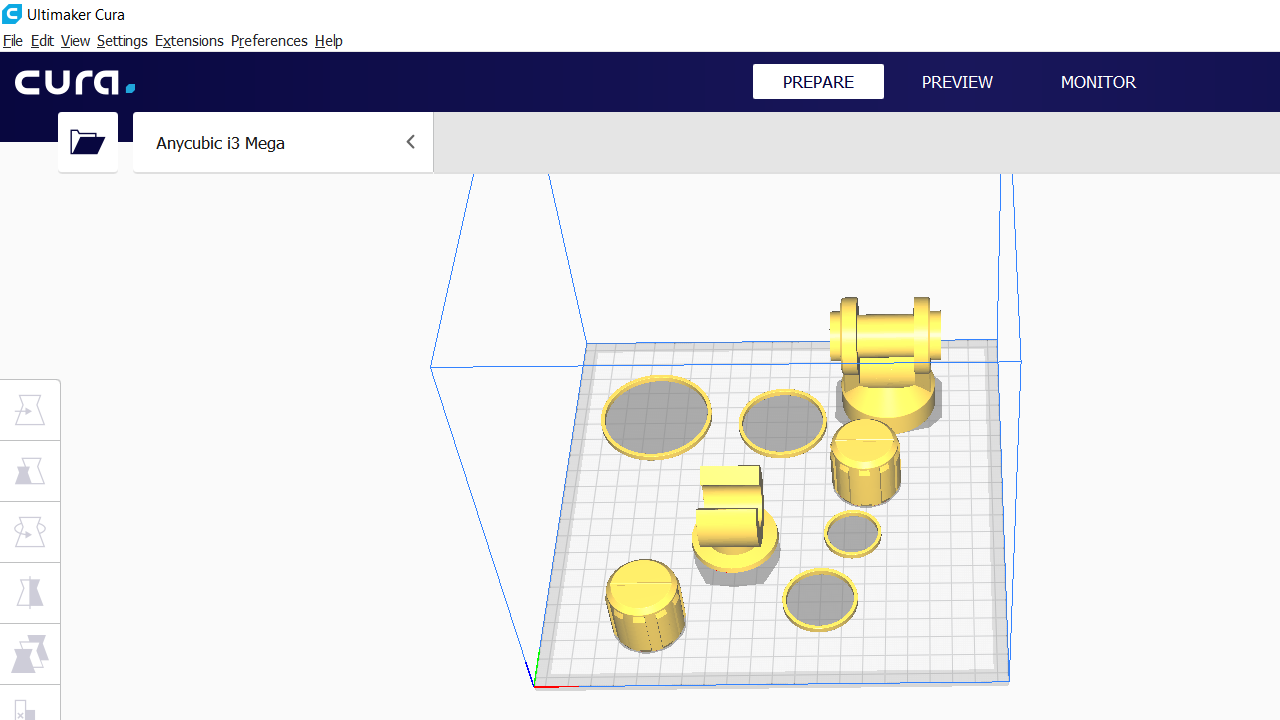This screenshot has height=720, width=1280.
Task: Expand the Anycubic i3 Mega printer selector
Action: click(x=283, y=142)
